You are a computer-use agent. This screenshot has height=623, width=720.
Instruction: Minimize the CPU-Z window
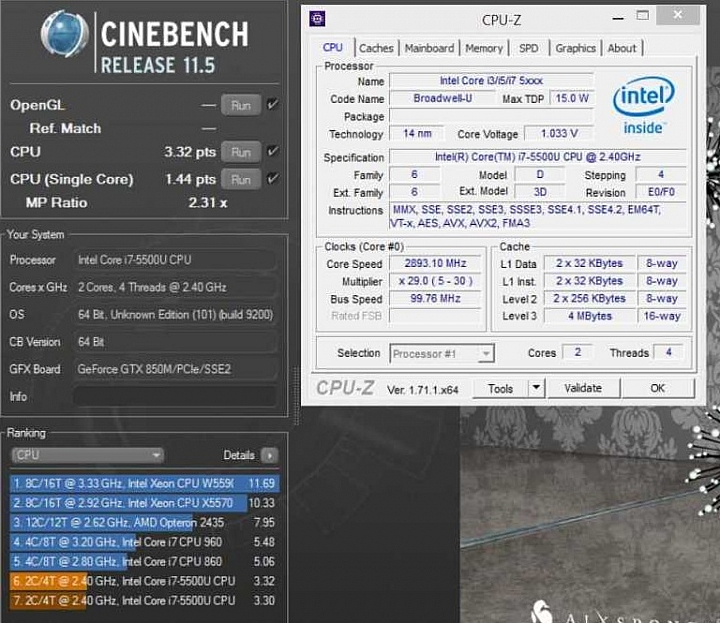618,18
